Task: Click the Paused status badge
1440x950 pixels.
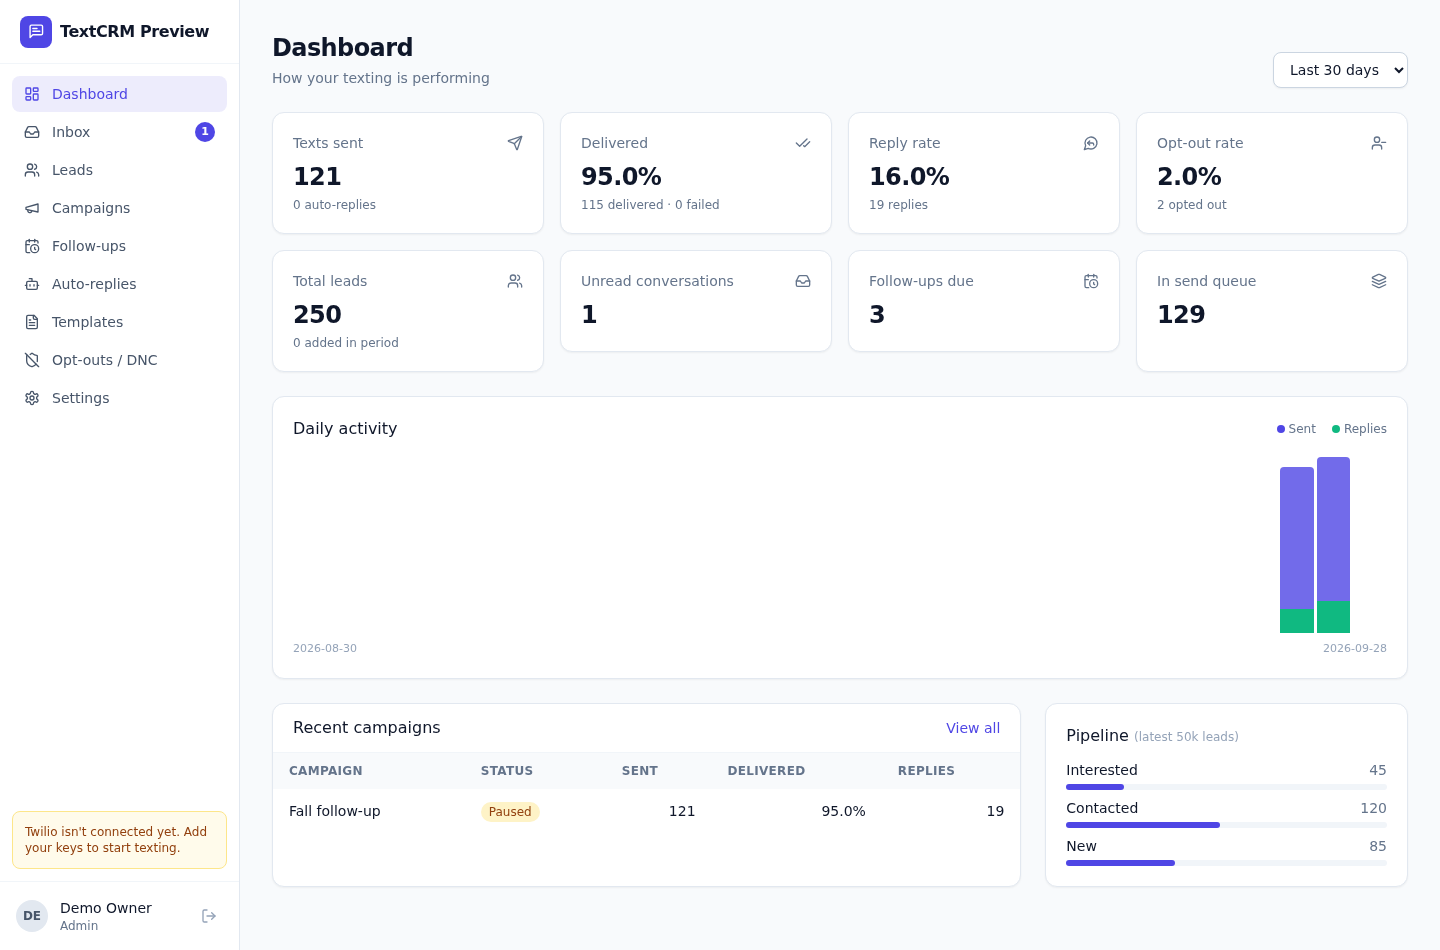Action: (x=510, y=812)
